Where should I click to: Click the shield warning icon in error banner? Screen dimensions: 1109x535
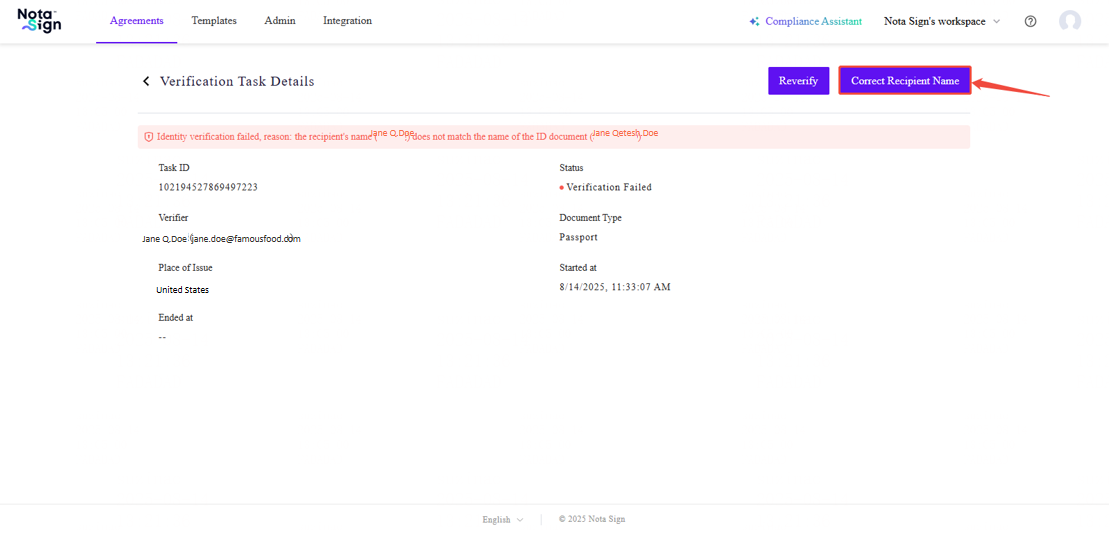(x=149, y=137)
